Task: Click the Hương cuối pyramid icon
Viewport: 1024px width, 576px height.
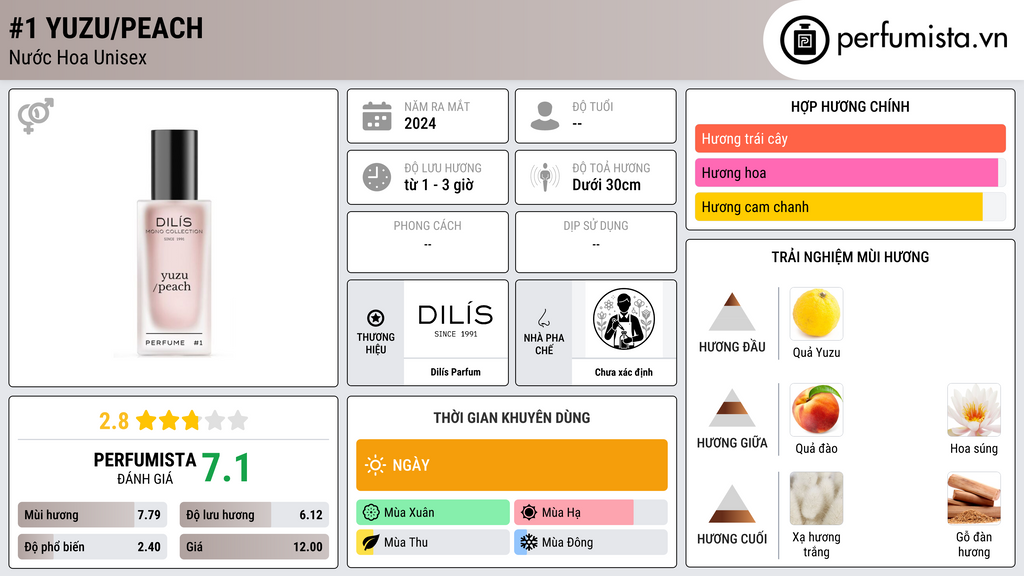Action: (732, 504)
